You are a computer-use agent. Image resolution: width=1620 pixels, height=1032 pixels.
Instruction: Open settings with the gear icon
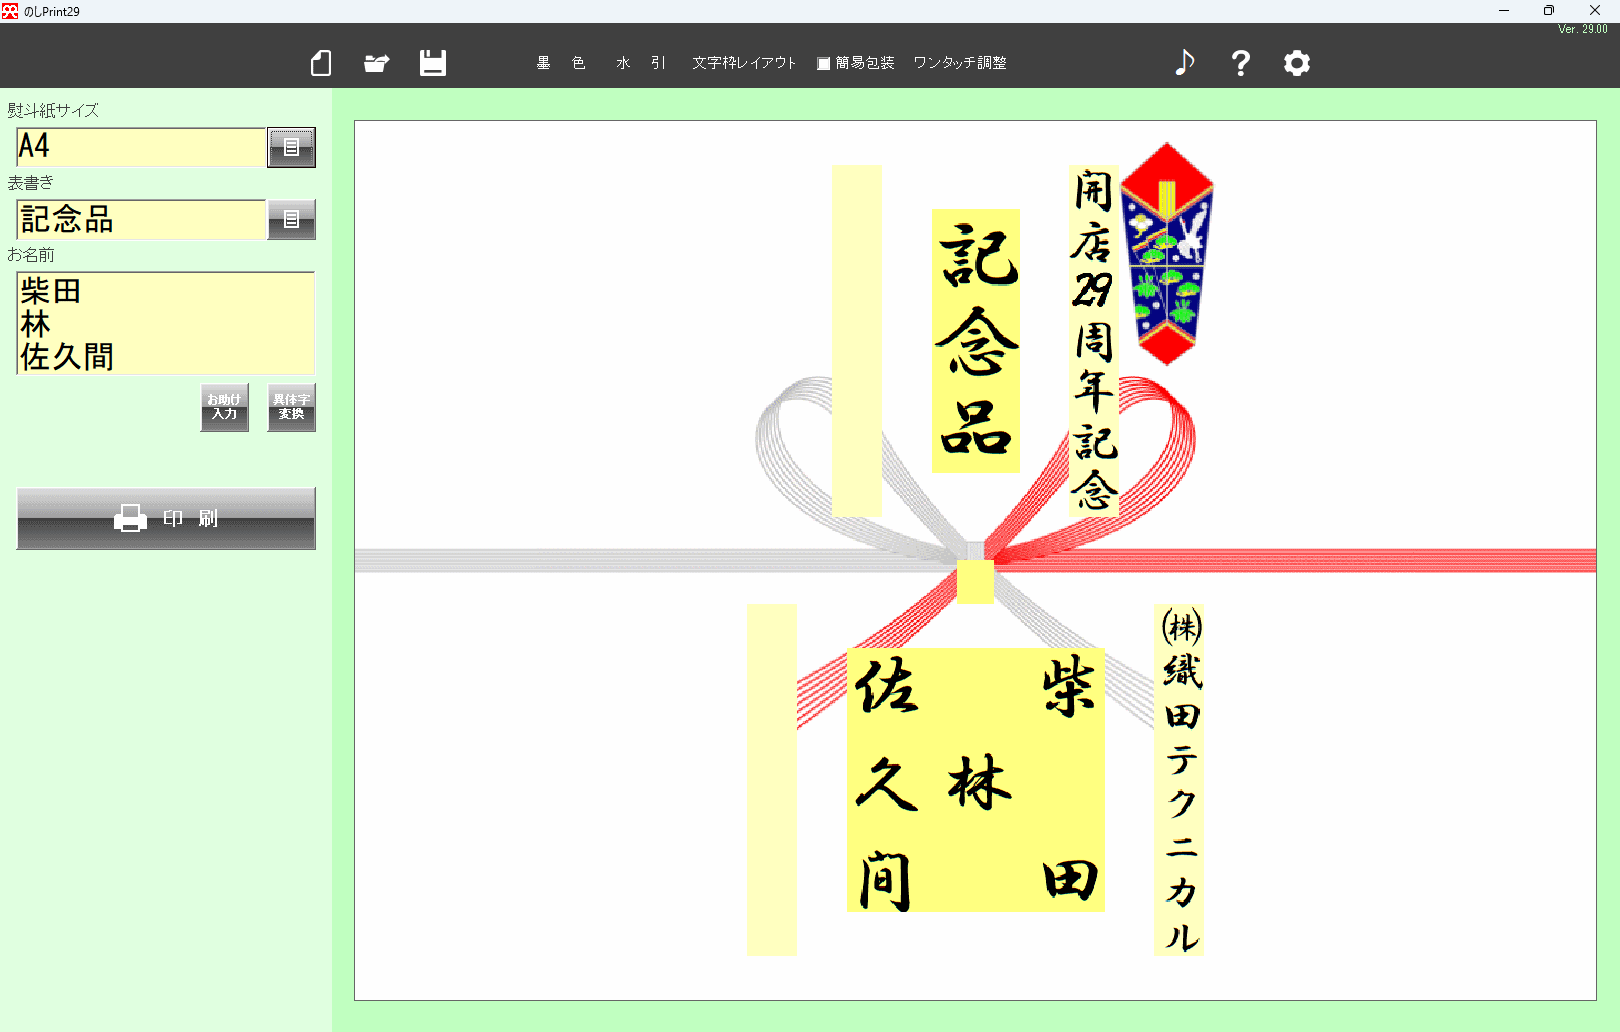click(x=1296, y=63)
